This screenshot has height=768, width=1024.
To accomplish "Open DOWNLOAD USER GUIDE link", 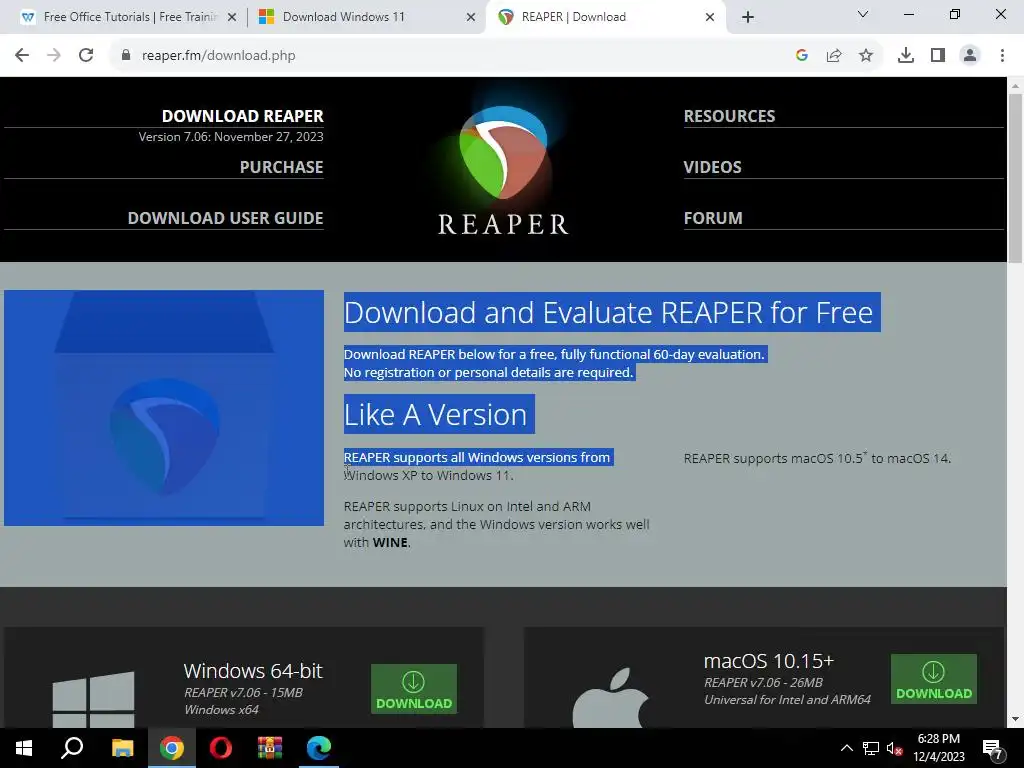I will [x=225, y=218].
